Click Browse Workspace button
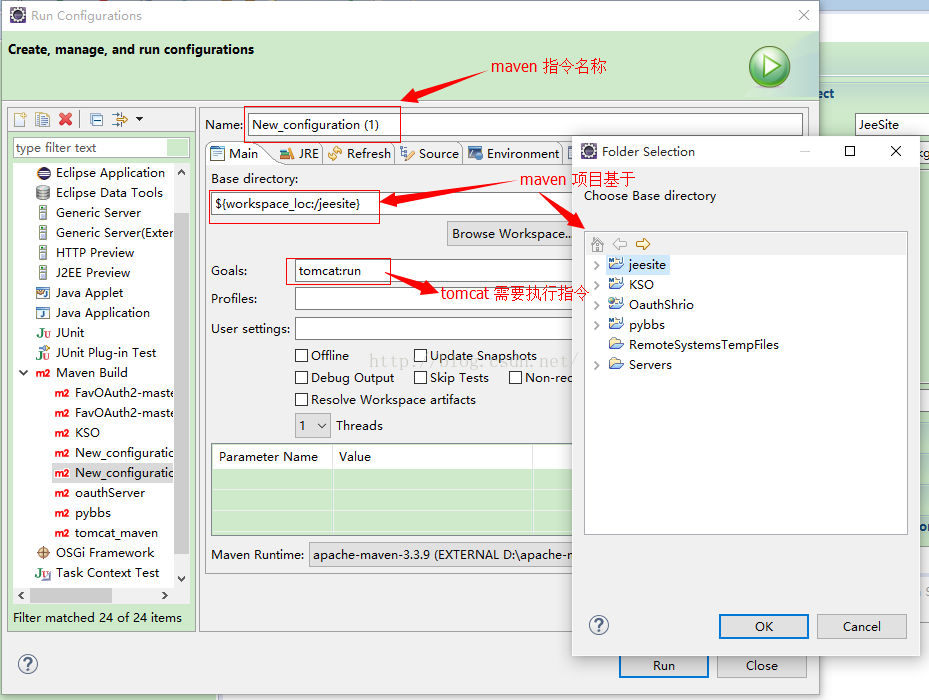This screenshot has height=700, width=929. point(510,234)
